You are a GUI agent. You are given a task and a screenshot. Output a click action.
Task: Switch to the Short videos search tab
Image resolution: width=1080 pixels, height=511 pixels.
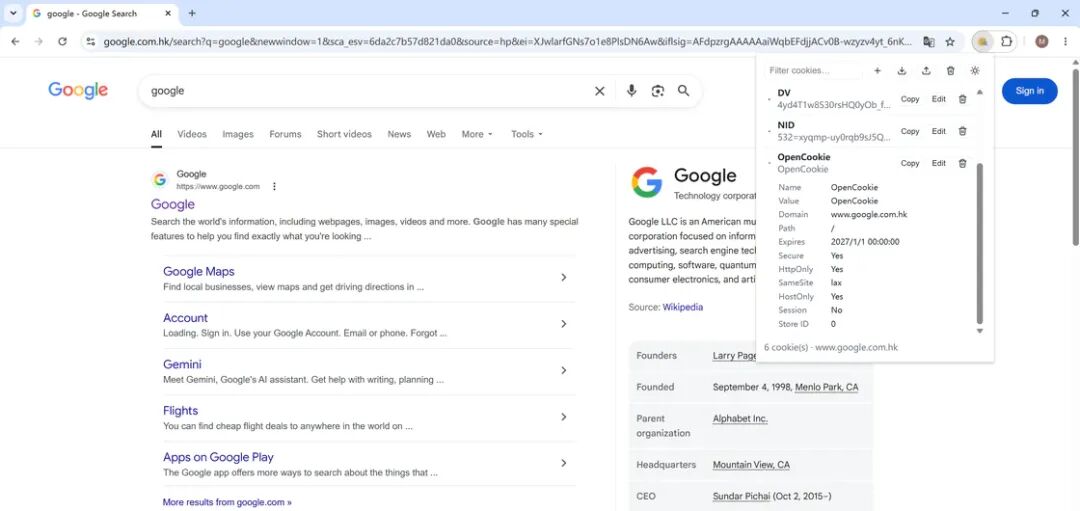tap(344, 134)
